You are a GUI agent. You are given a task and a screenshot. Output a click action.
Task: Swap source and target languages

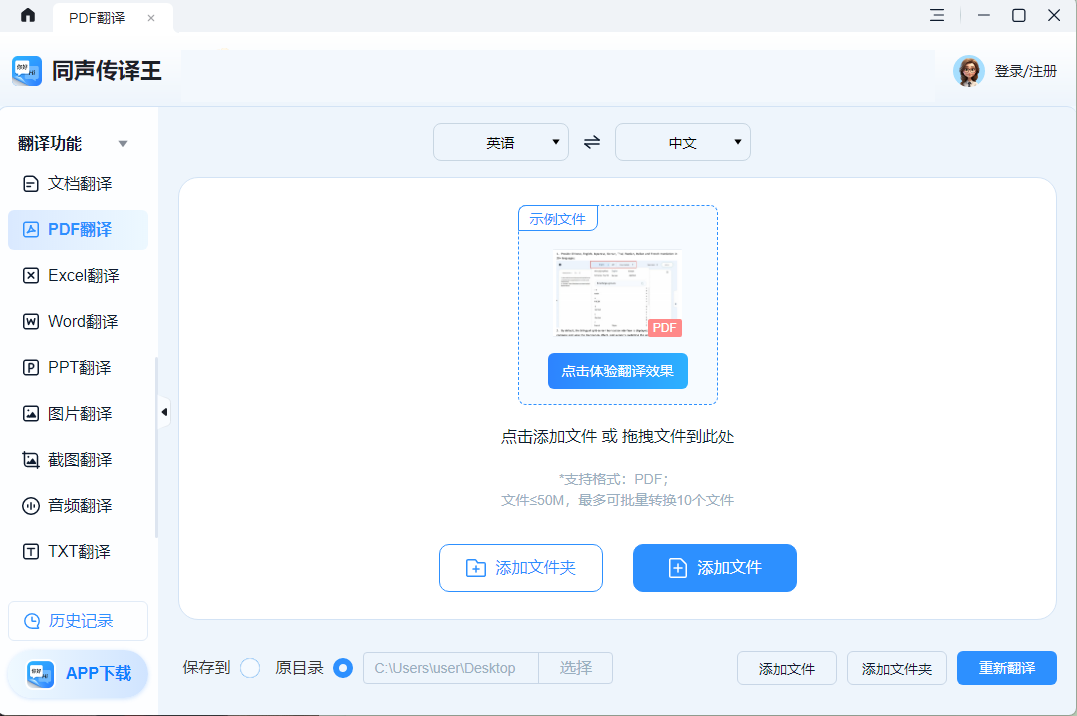click(592, 142)
